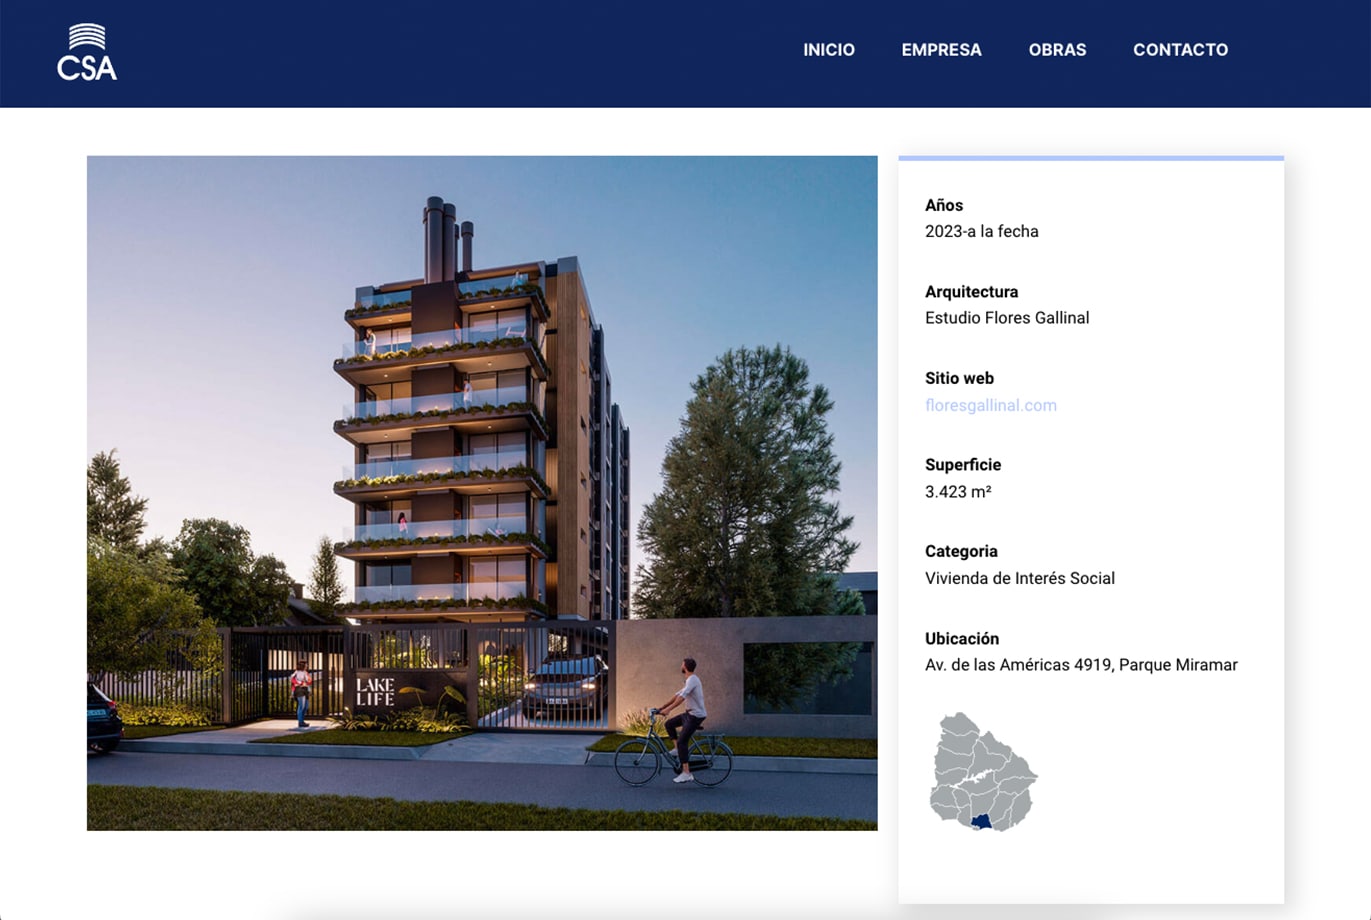
Task: Go to the EMPRESA page
Action: 941,50
